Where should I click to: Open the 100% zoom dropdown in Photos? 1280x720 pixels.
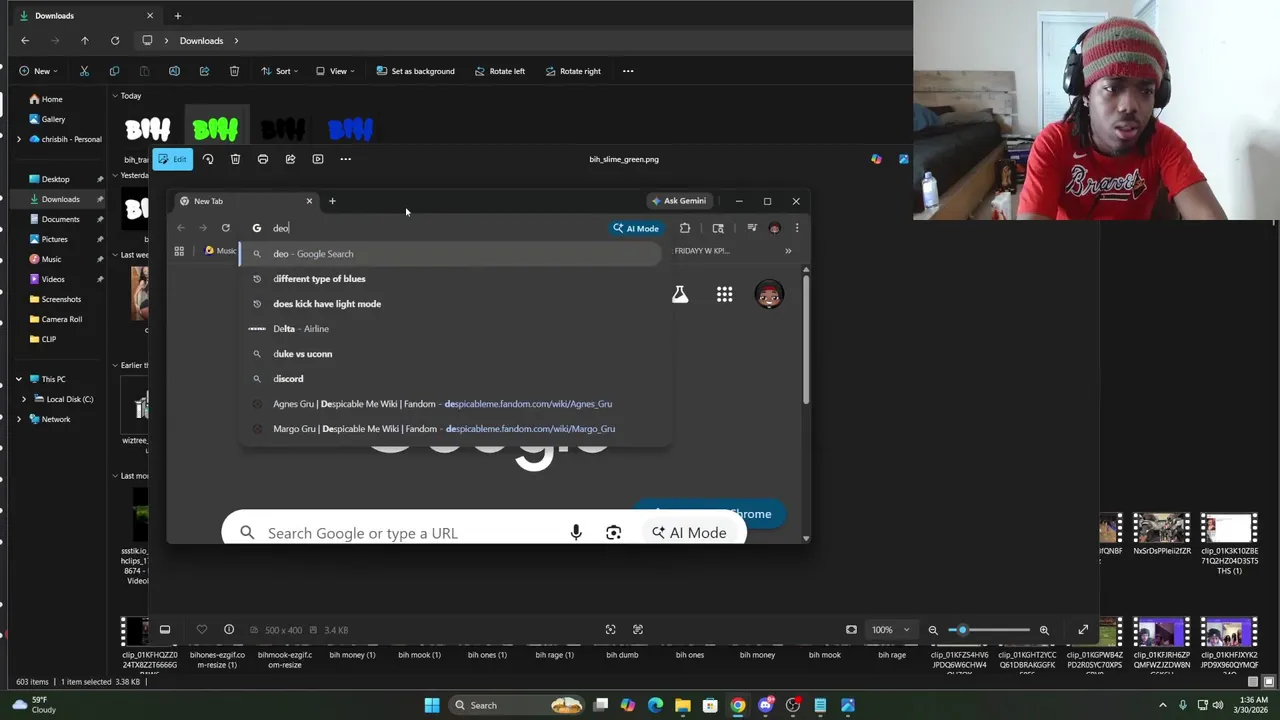tap(890, 630)
